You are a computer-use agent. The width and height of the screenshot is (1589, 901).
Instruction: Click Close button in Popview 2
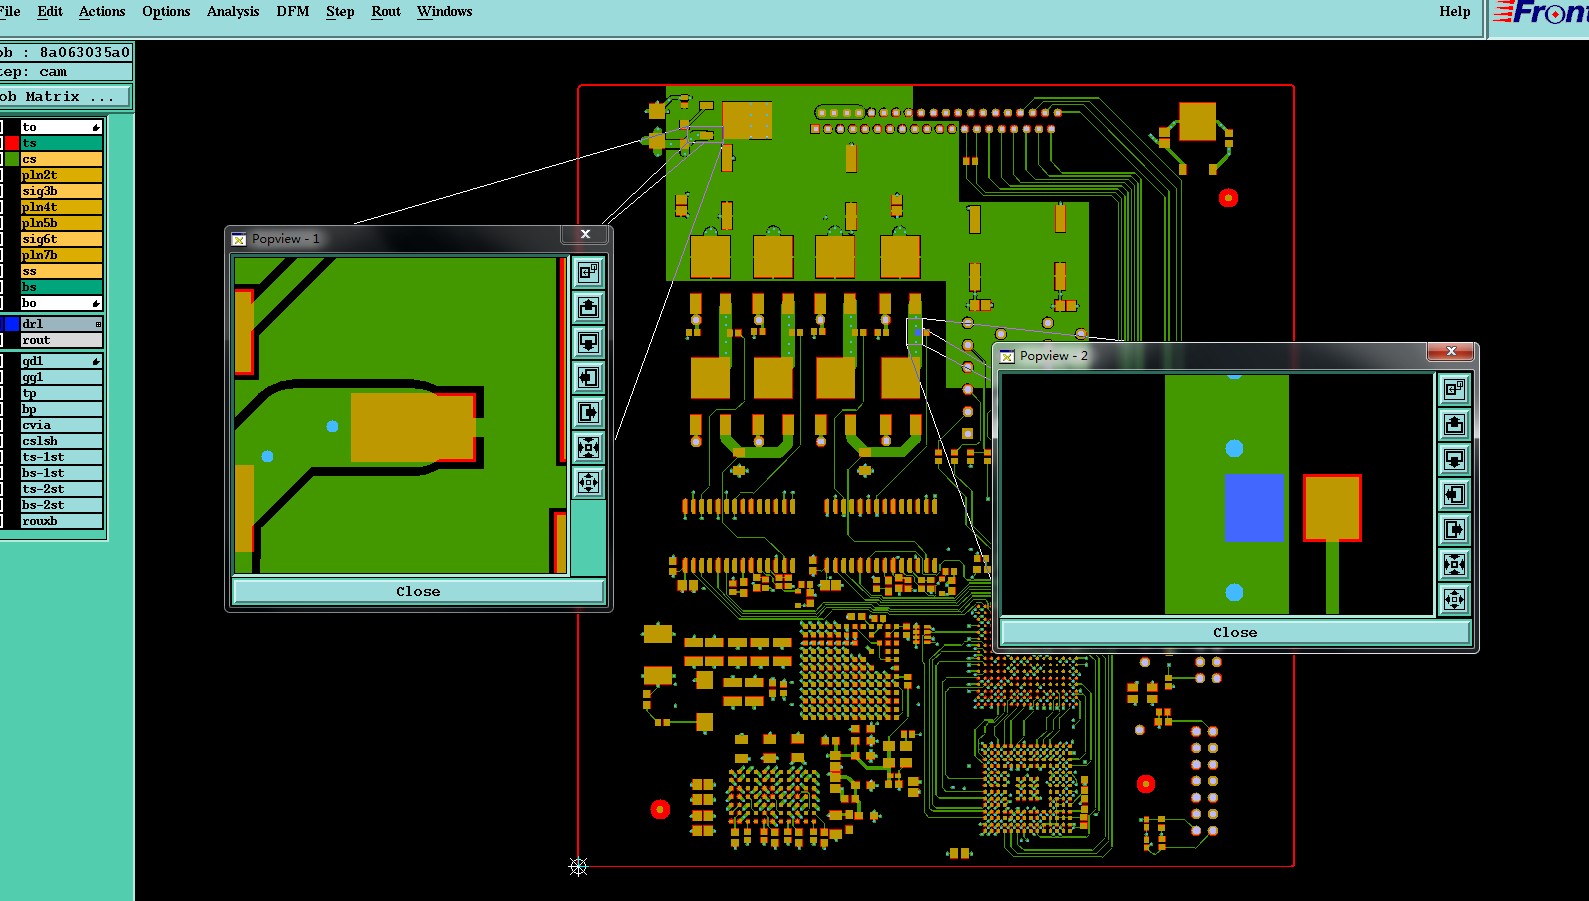point(1235,632)
